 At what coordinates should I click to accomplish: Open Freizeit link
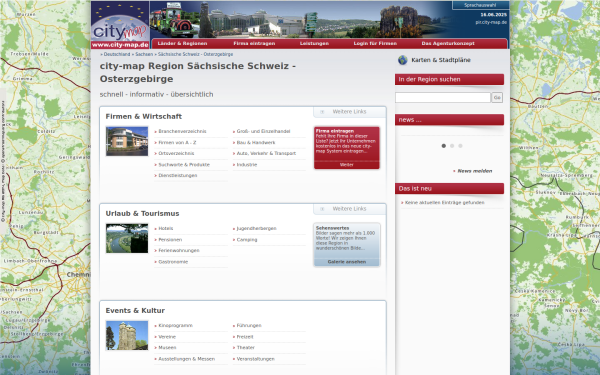(245, 337)
